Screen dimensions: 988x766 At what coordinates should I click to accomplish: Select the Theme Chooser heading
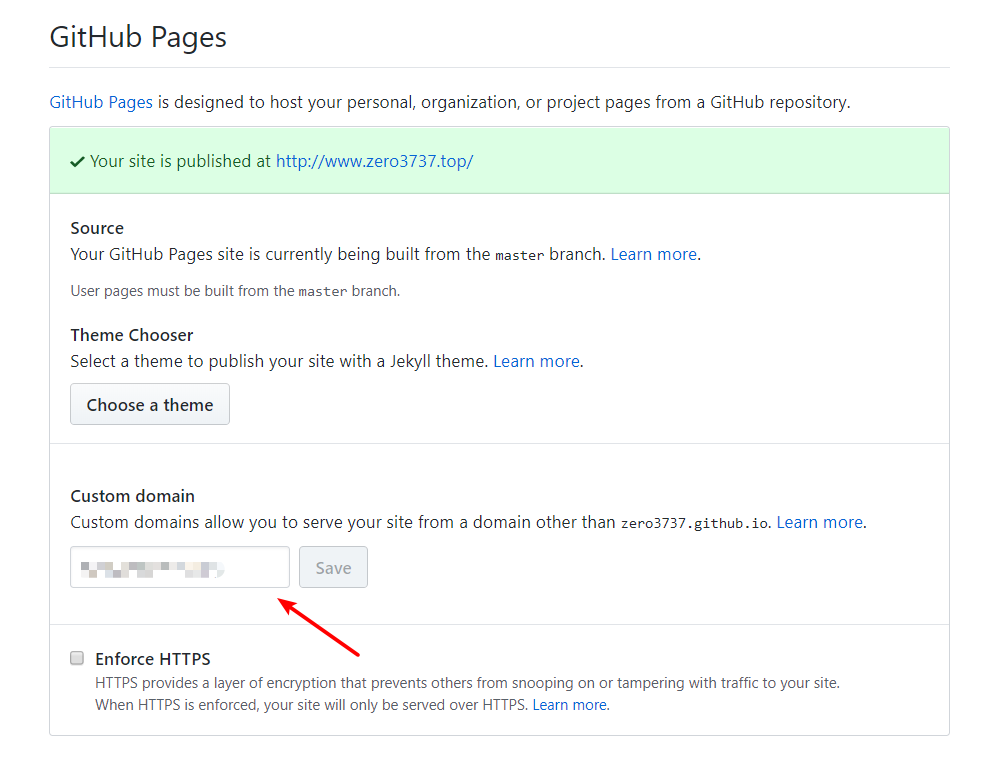132,335
